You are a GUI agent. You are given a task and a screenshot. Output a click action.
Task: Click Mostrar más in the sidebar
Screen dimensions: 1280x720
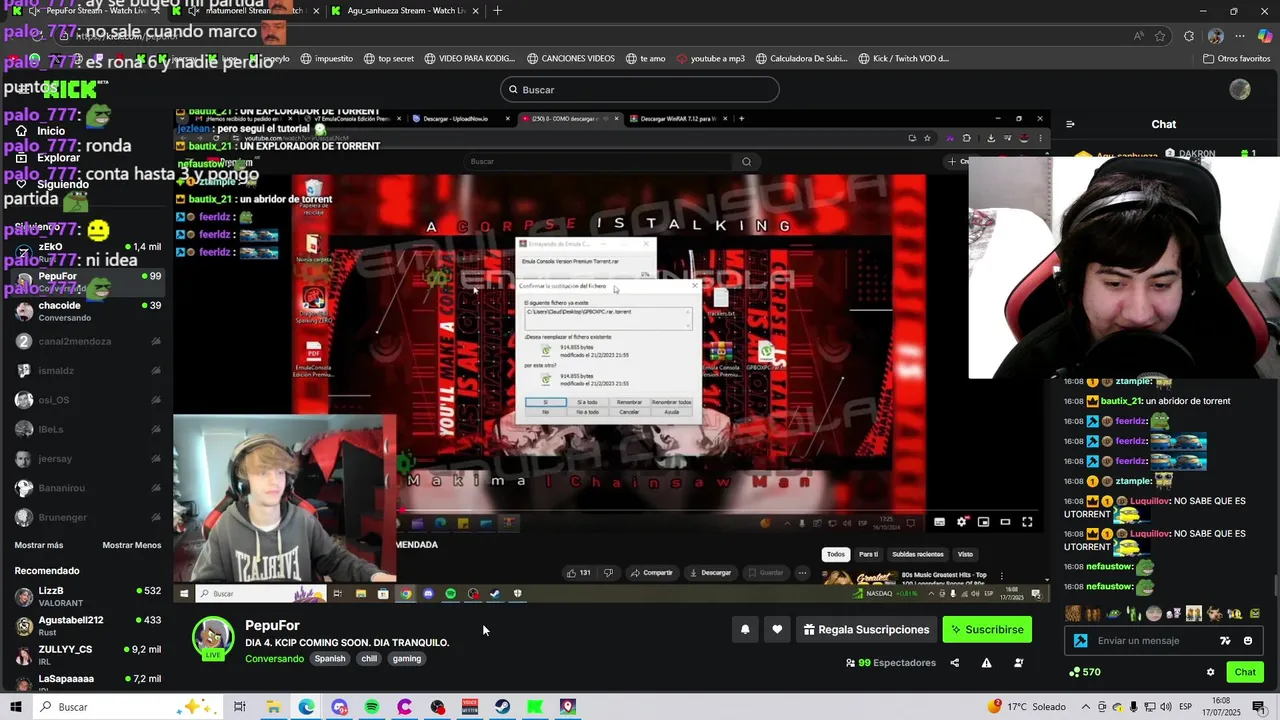pos(39,545)
